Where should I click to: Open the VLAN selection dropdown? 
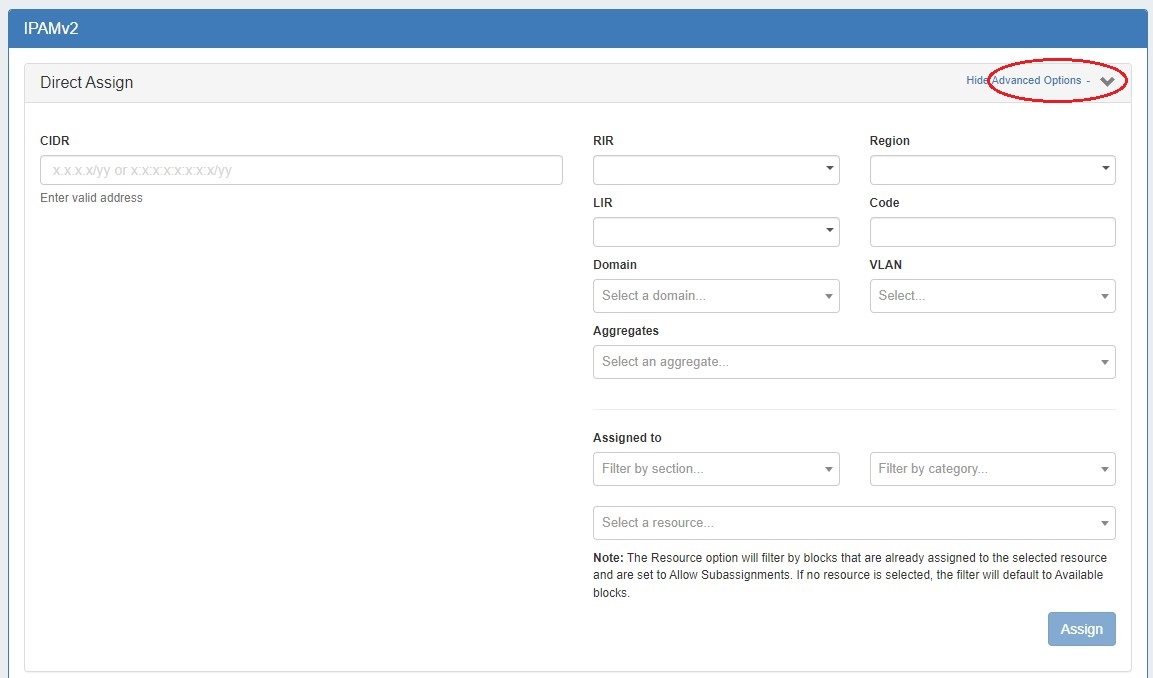click(x=992, y=296)
